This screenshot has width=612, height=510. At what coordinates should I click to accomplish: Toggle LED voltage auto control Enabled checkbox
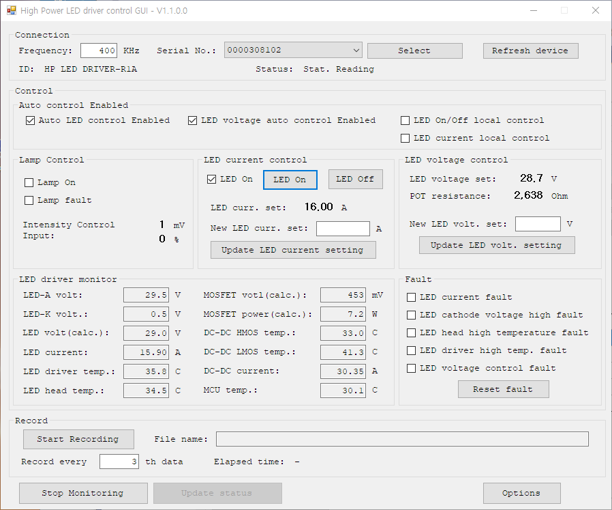[x=192, y=121]
